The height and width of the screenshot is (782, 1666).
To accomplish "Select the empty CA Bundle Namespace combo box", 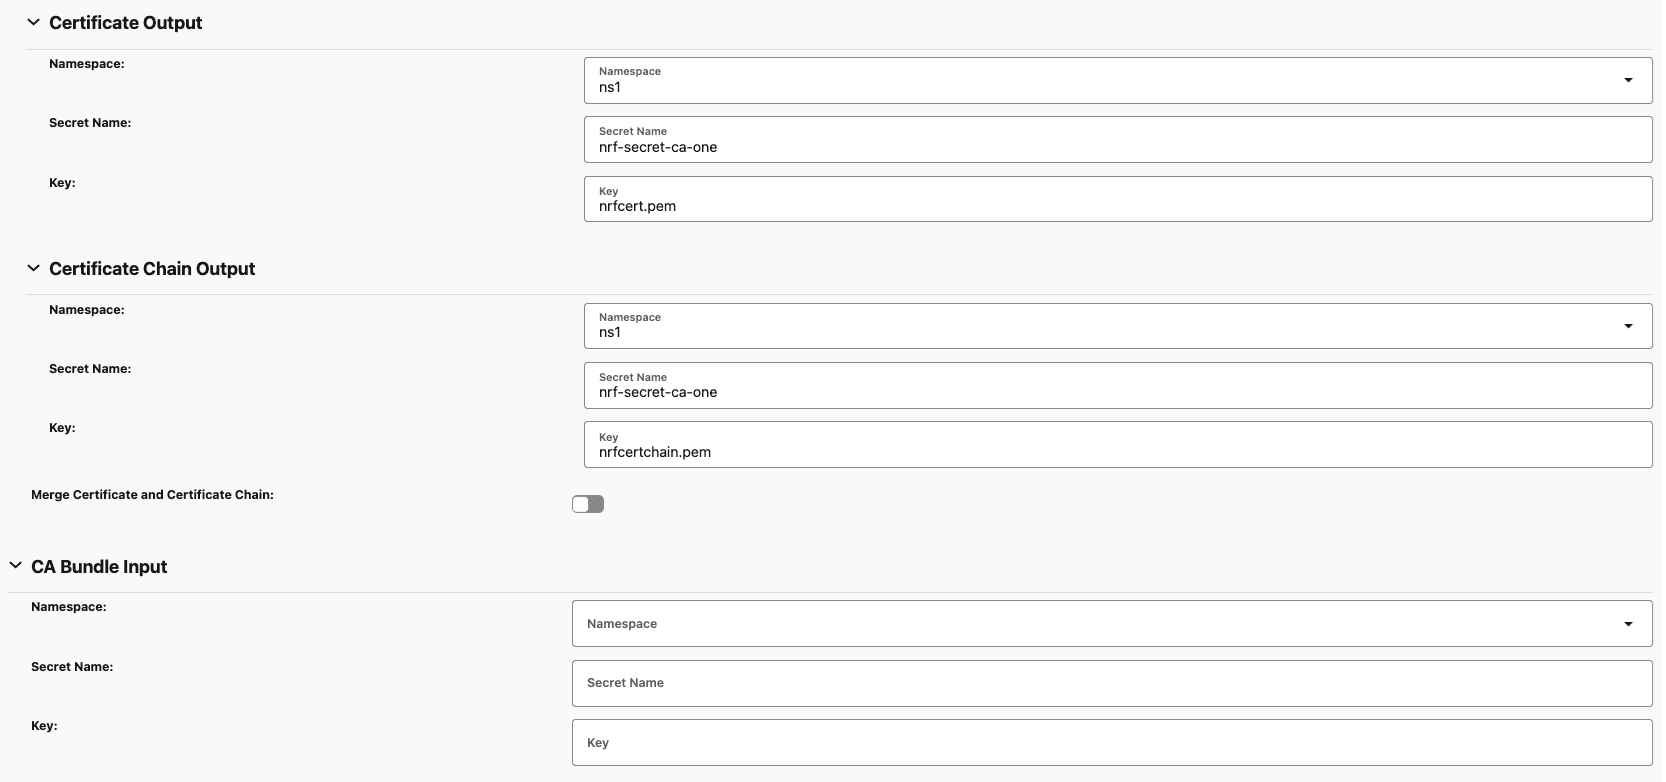I will tap(1095, 624).
